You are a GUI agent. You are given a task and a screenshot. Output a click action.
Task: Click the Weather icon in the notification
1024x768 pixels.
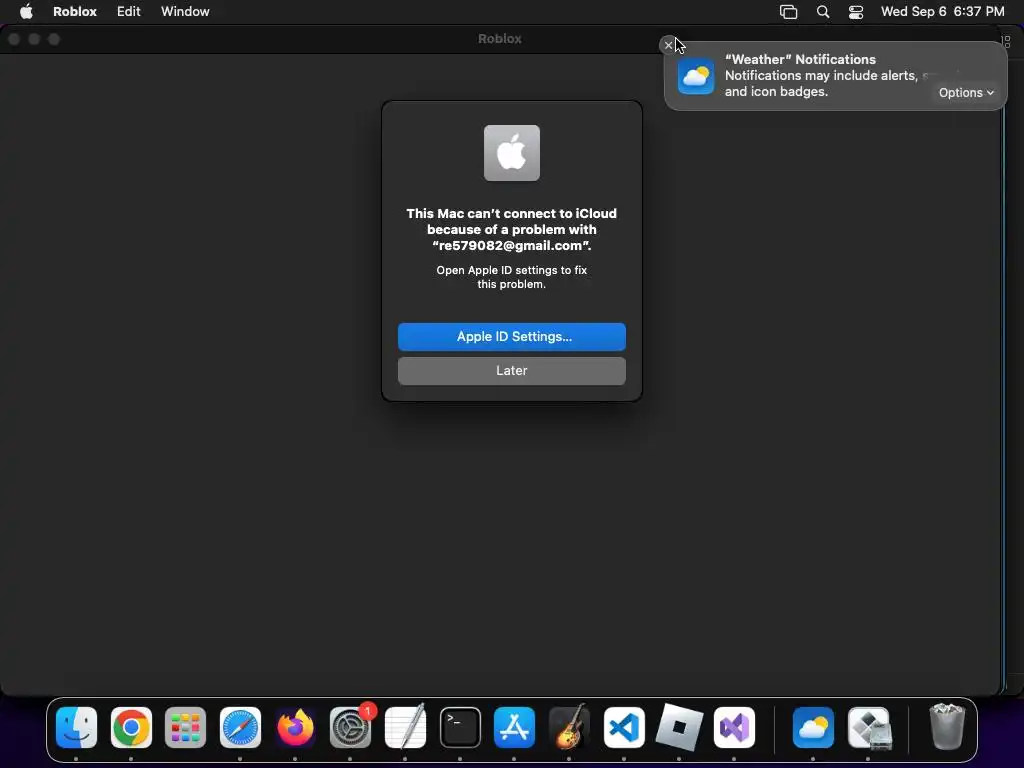click(696, 76)
